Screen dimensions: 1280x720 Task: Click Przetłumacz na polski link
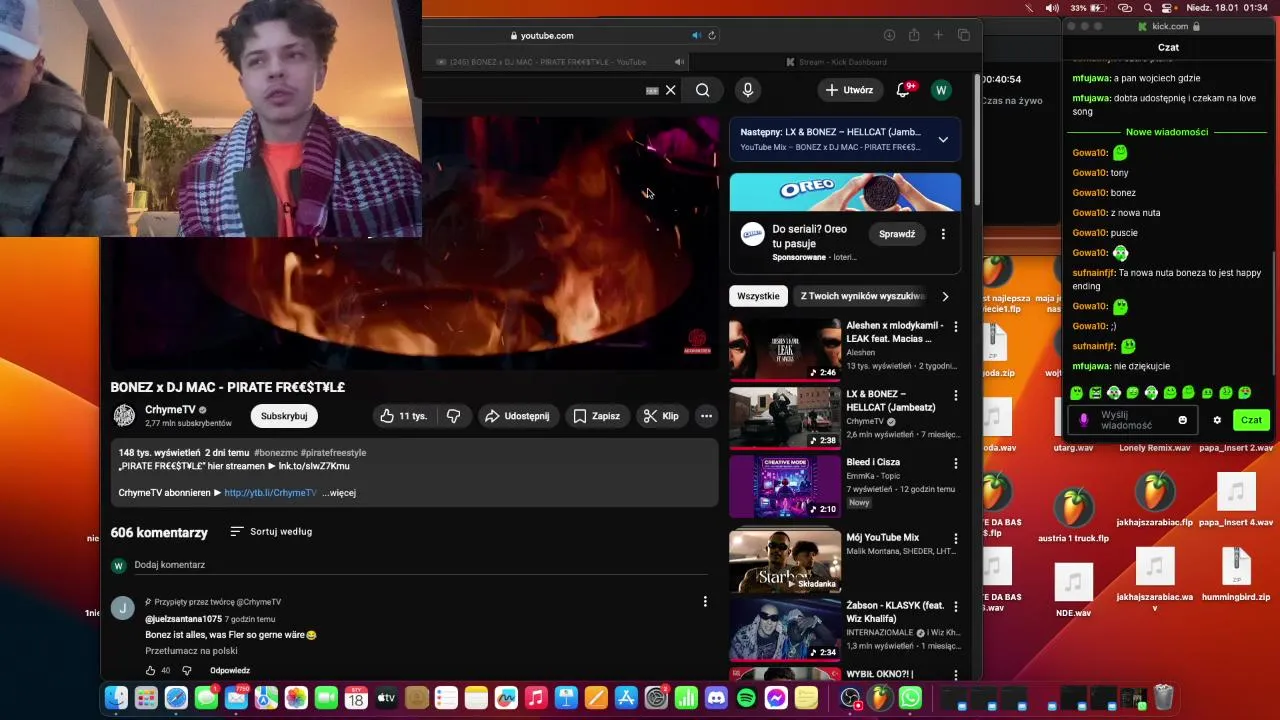click(191, 651)
